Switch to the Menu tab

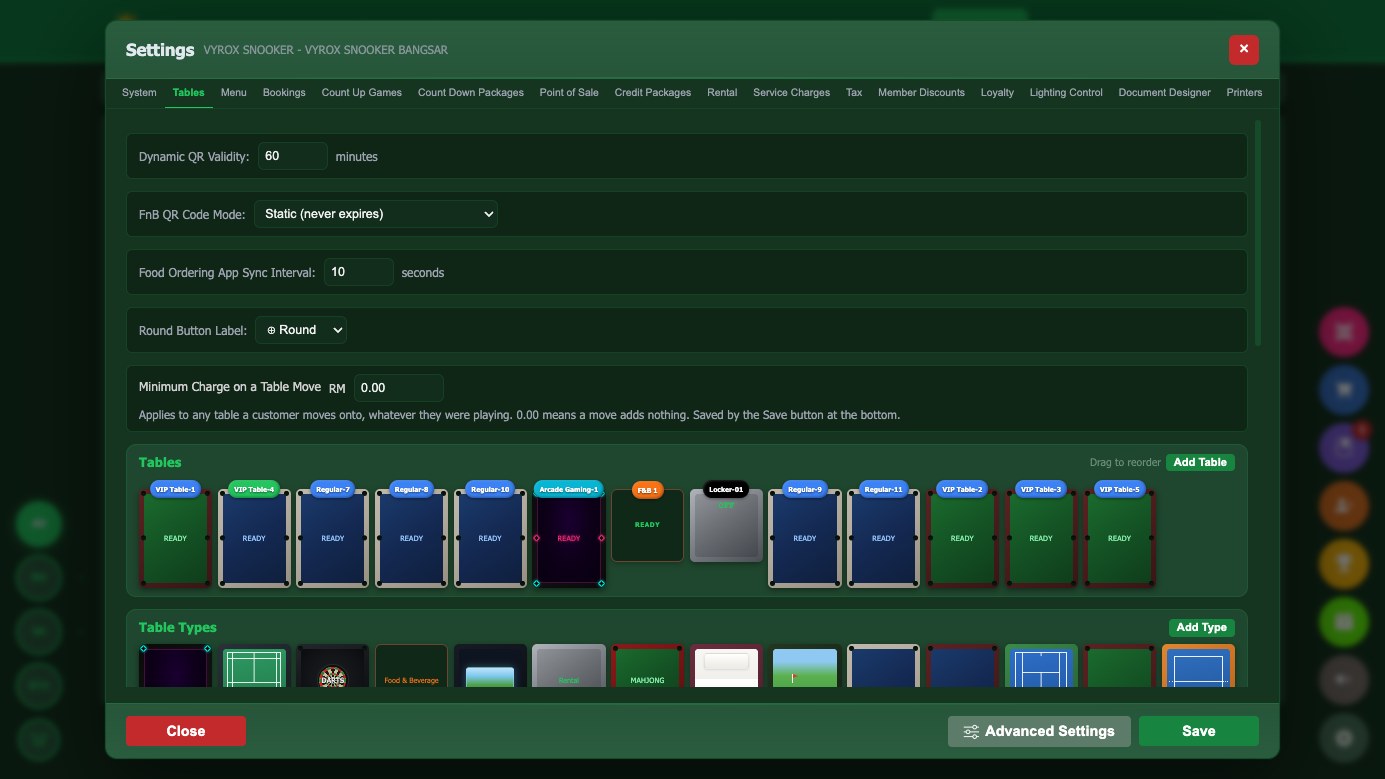point(233,93)
